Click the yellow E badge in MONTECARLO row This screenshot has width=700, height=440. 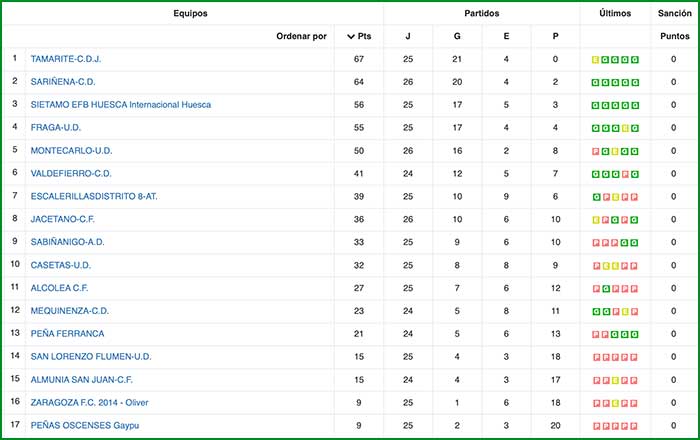point(615,151)
